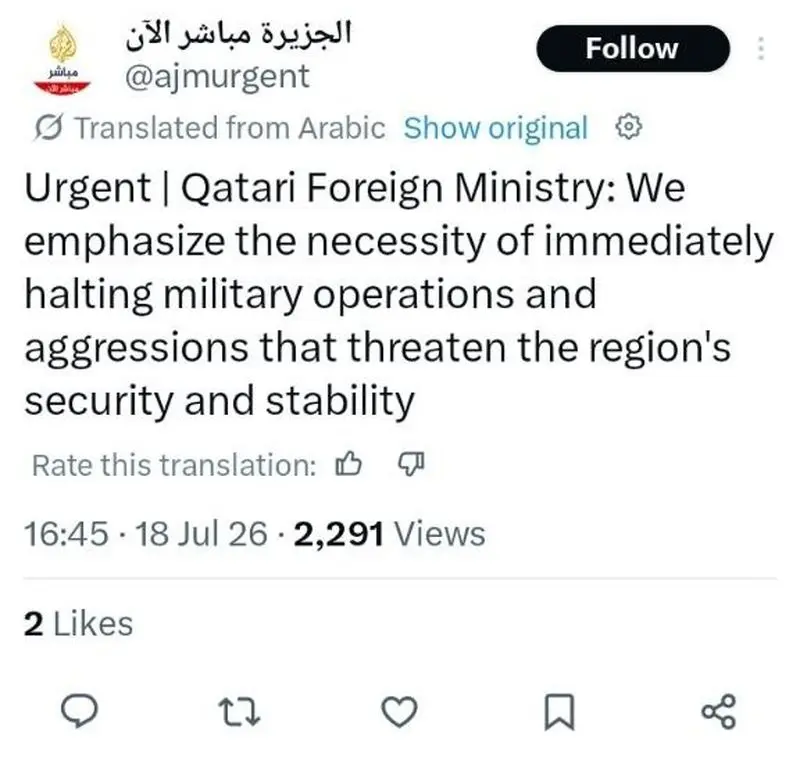
Task: Bookmark this post
Action: click(x=560, y=711)
